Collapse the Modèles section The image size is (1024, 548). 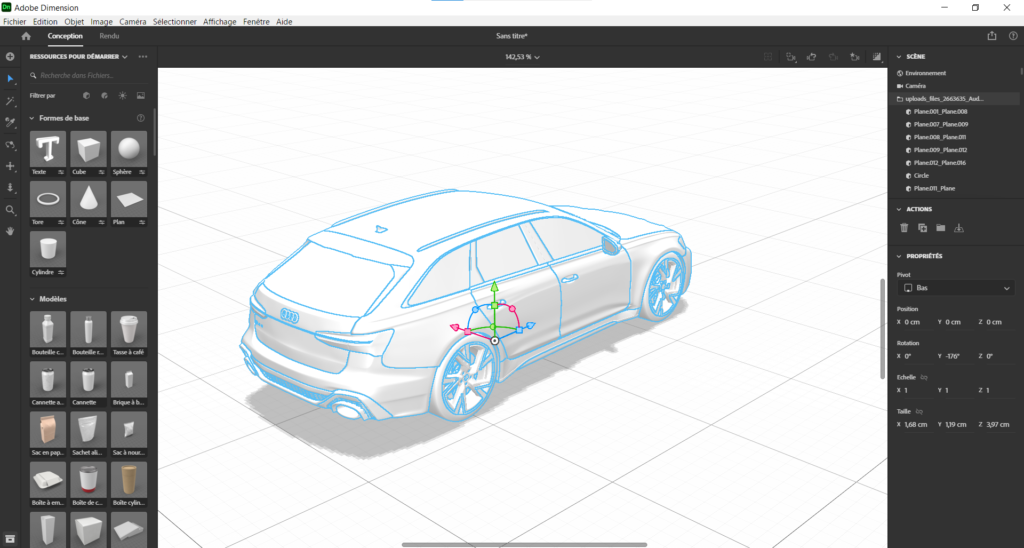pyautogui.click(x=31, y=299)
